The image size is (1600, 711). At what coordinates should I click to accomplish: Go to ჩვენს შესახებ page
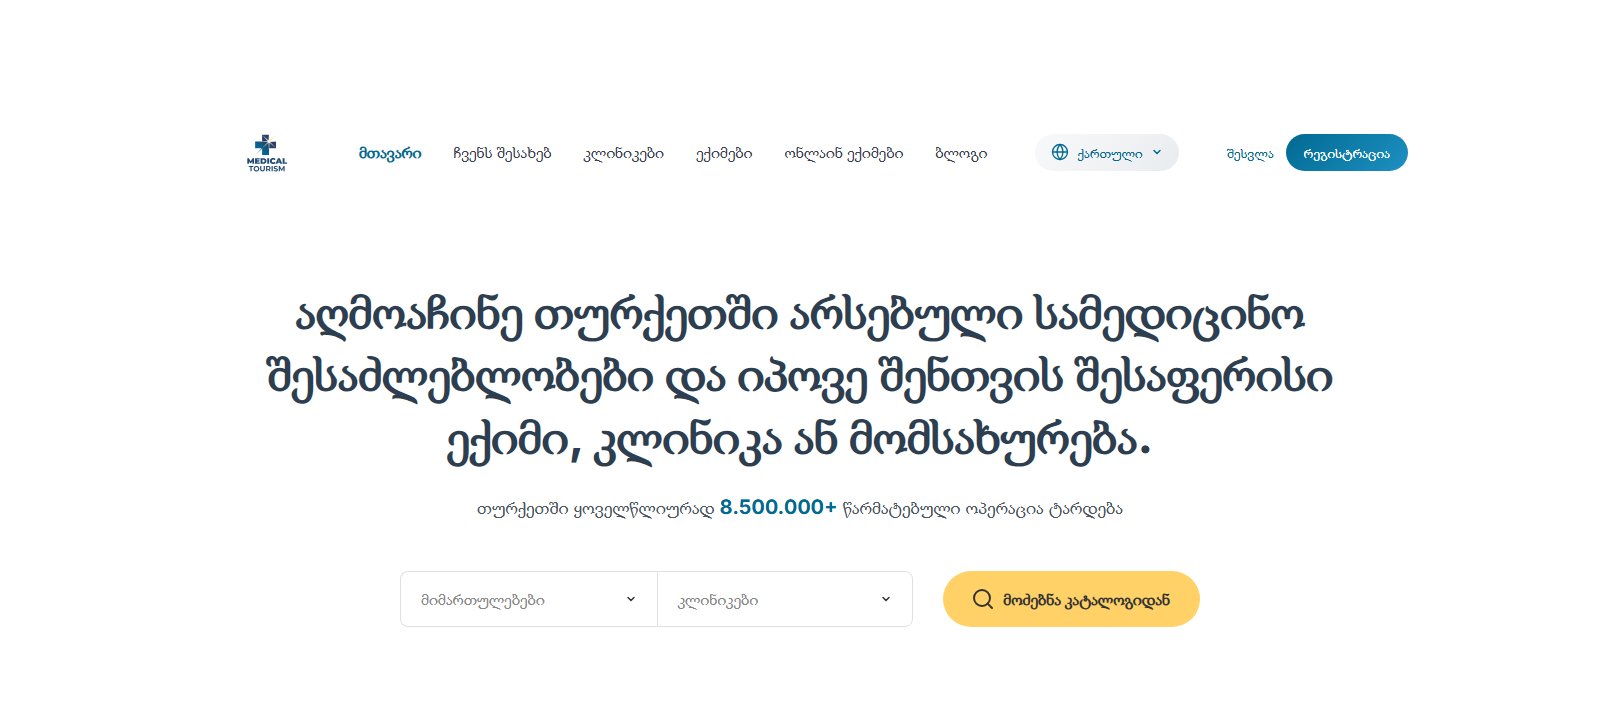tap(502, 153)
